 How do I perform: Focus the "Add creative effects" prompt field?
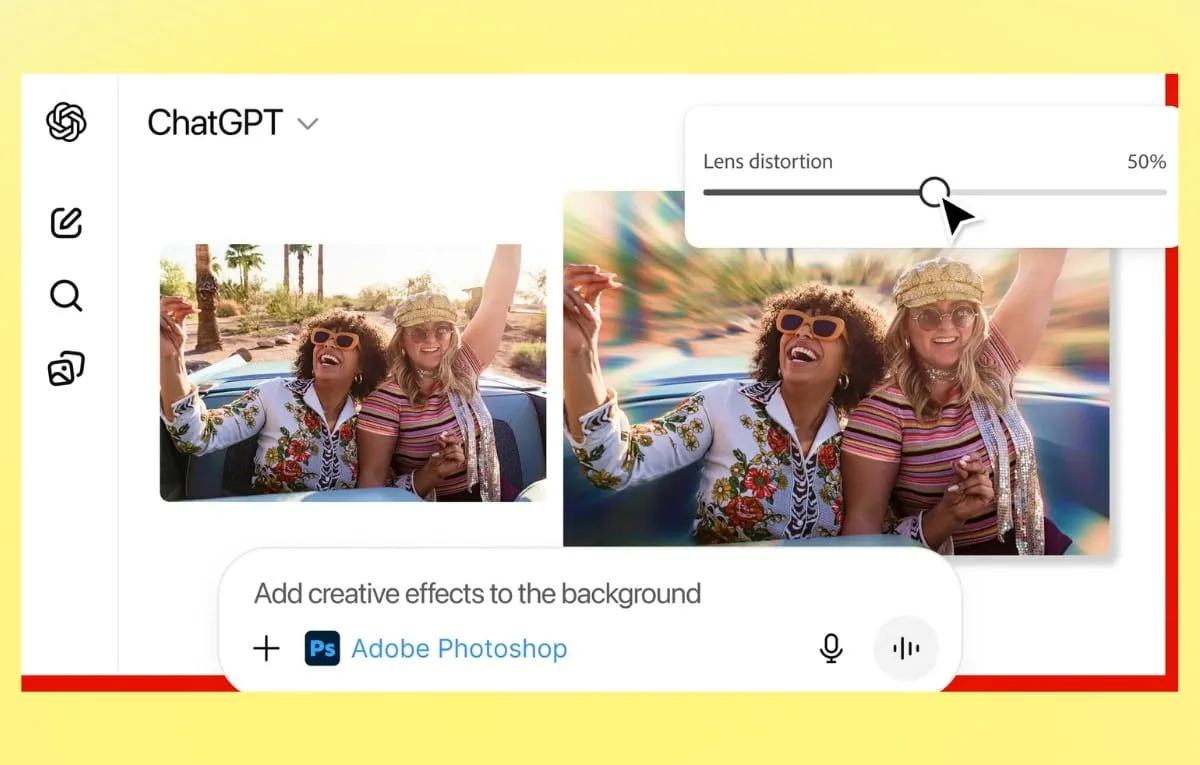[x=477, y=594]
